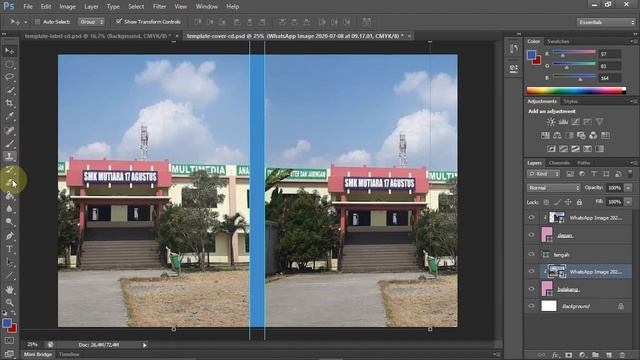The width and height of the screenshot is (640, 360).
Task: Select the Dodge tool
Action: 9,222
